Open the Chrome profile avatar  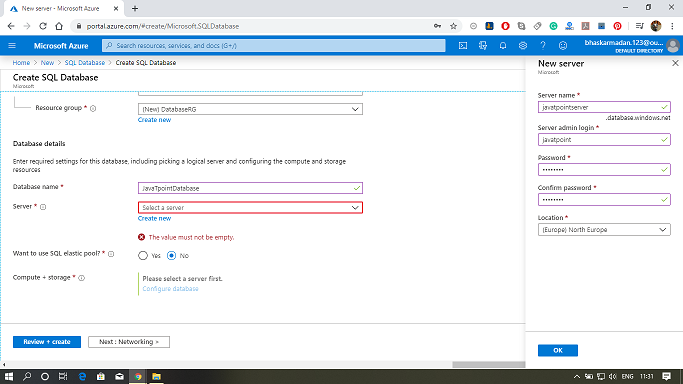click(x=656, y=26)
